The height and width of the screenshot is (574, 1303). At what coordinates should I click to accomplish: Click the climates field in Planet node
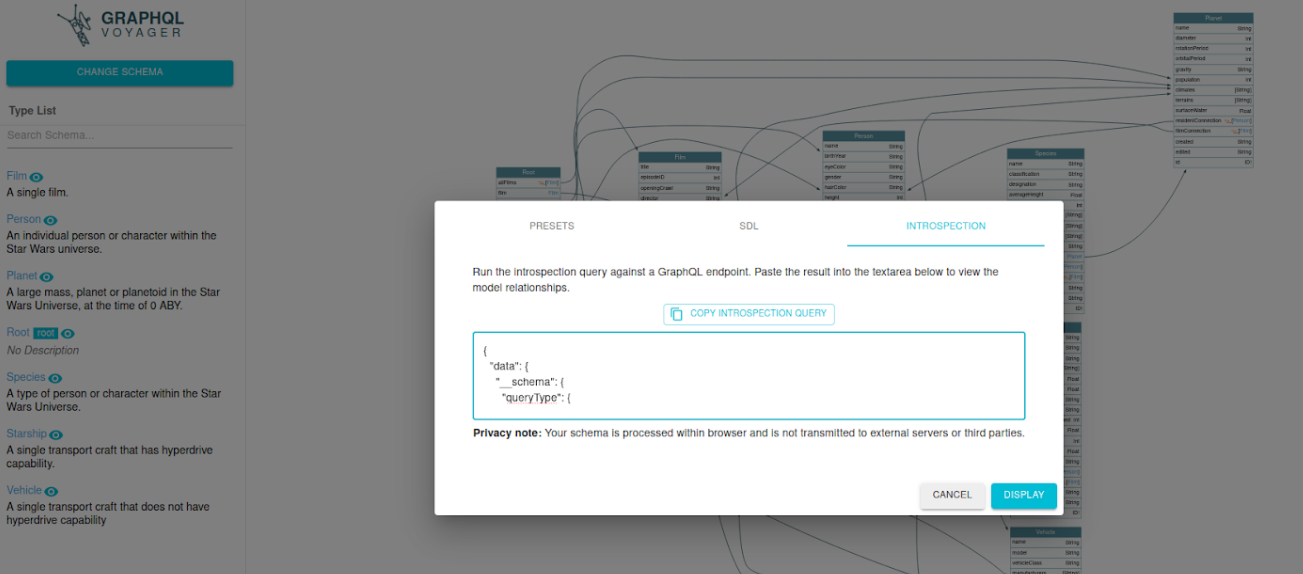(x=1213, y=90)
